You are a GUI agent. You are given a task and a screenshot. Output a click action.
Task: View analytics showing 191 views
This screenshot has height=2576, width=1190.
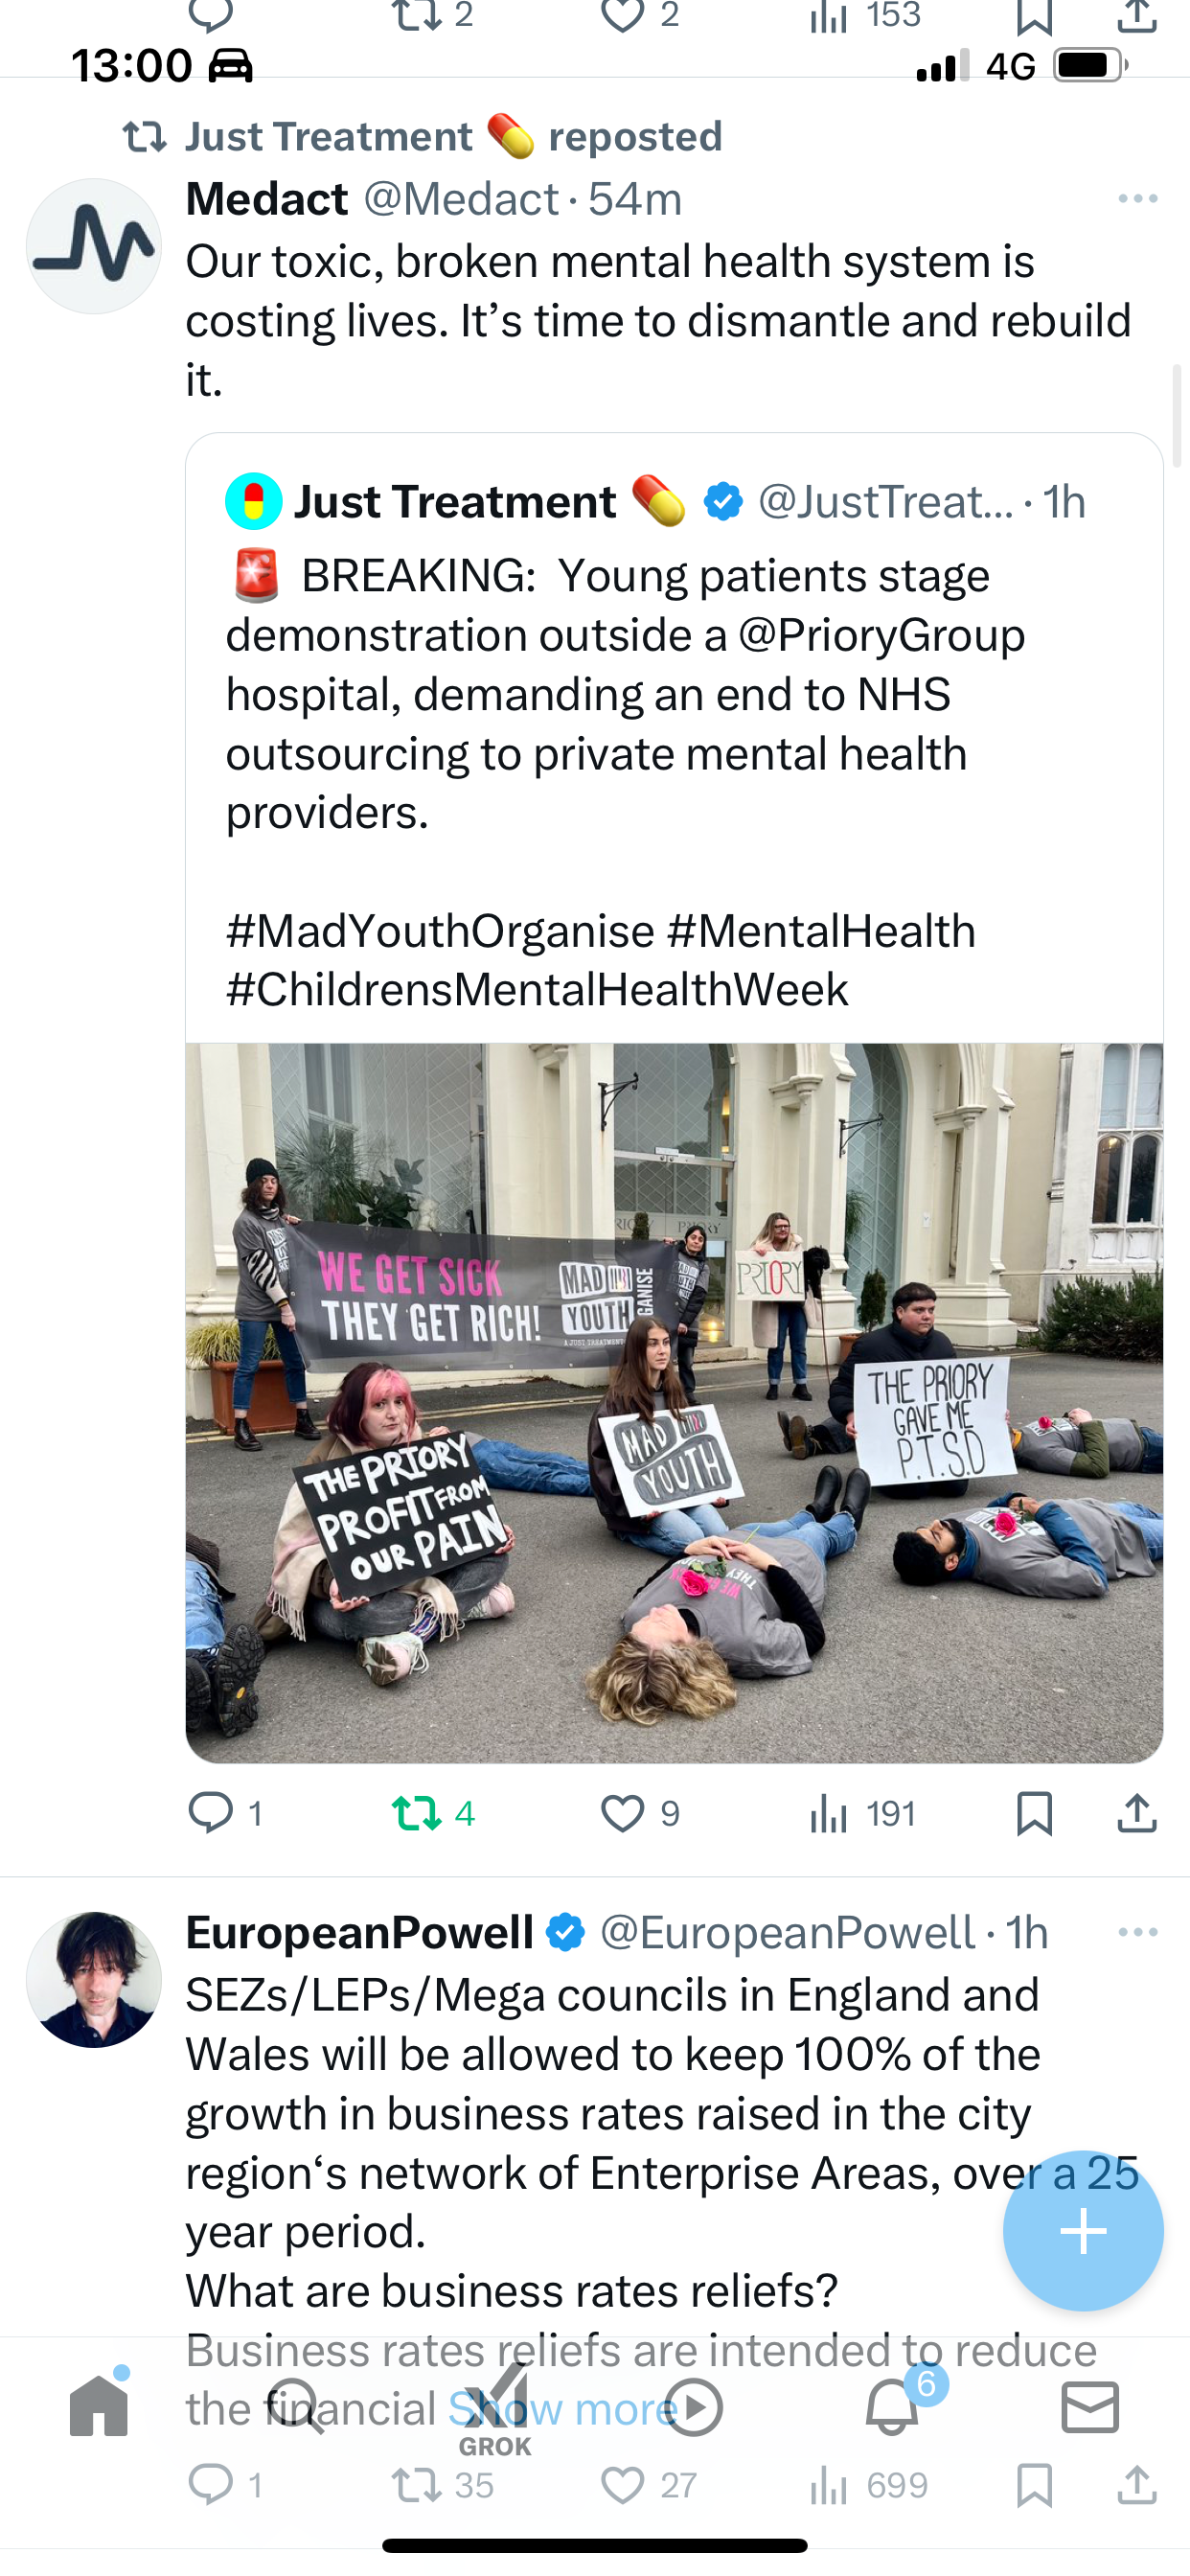click(862, 1813)
